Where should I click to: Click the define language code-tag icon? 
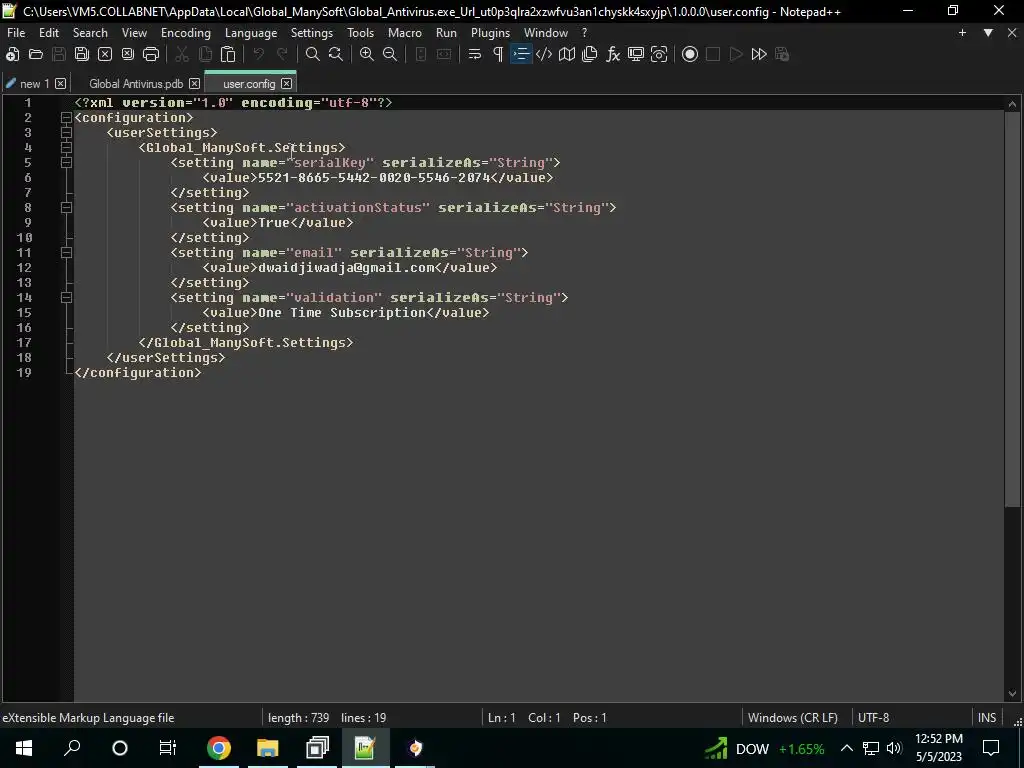point(543,54)
